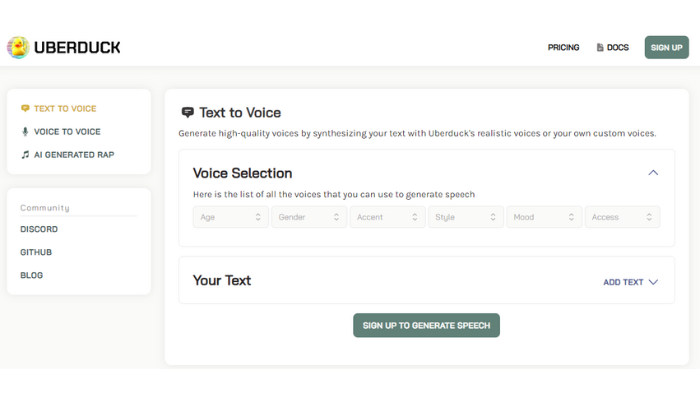
Task: Click the Uberduck duck logo icon
Action: (x=18, y=47)
